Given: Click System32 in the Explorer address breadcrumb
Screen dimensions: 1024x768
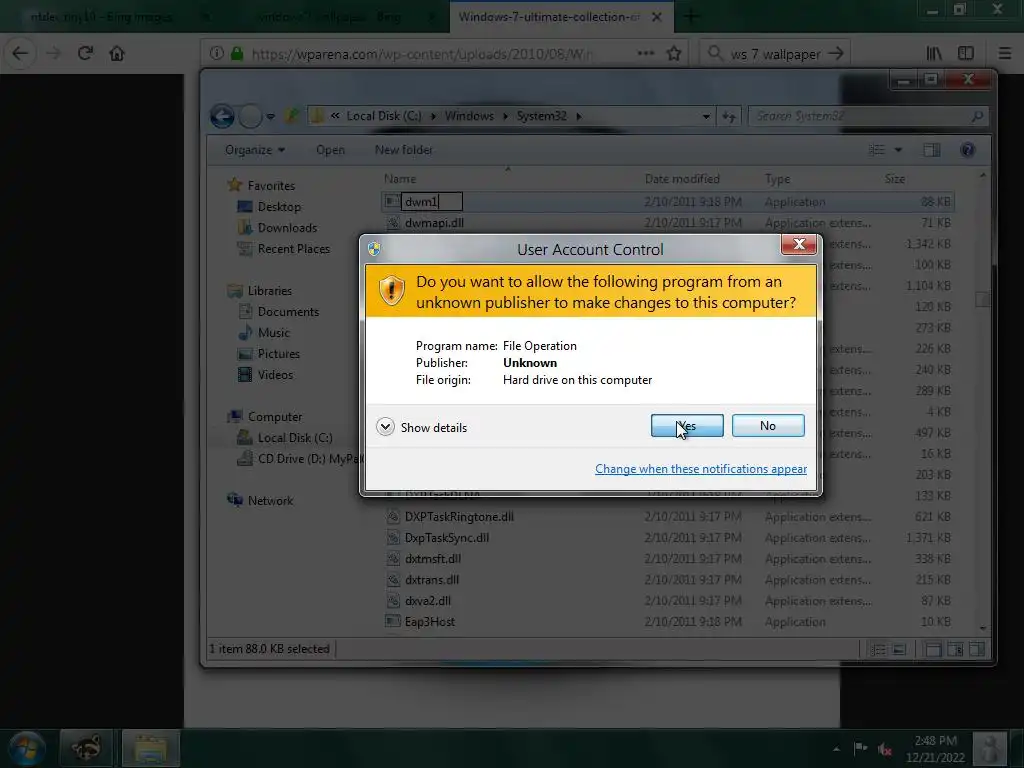Looking at the screenshot, I should (x=541, y=116).
